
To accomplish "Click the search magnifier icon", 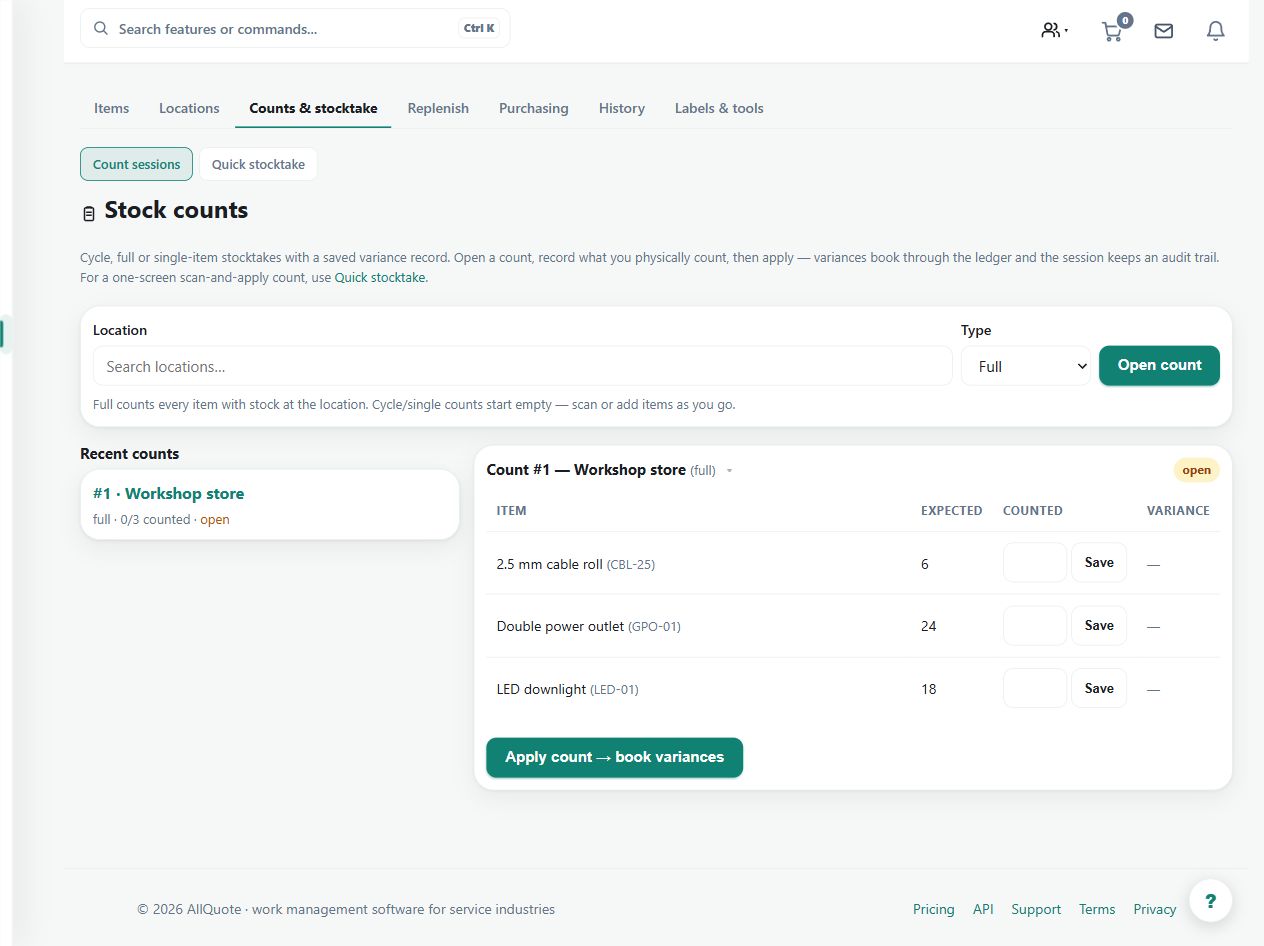I will coord(101,28).
